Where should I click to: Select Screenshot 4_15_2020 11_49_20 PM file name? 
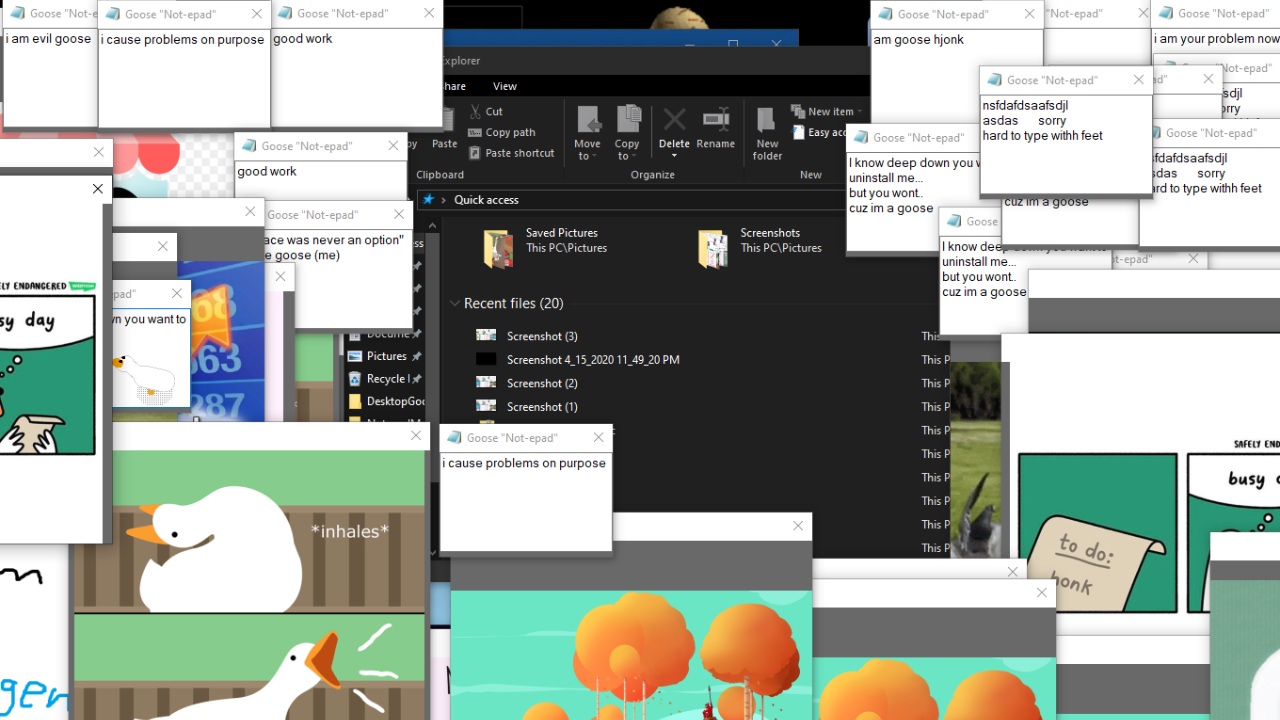tap(593, 360)
